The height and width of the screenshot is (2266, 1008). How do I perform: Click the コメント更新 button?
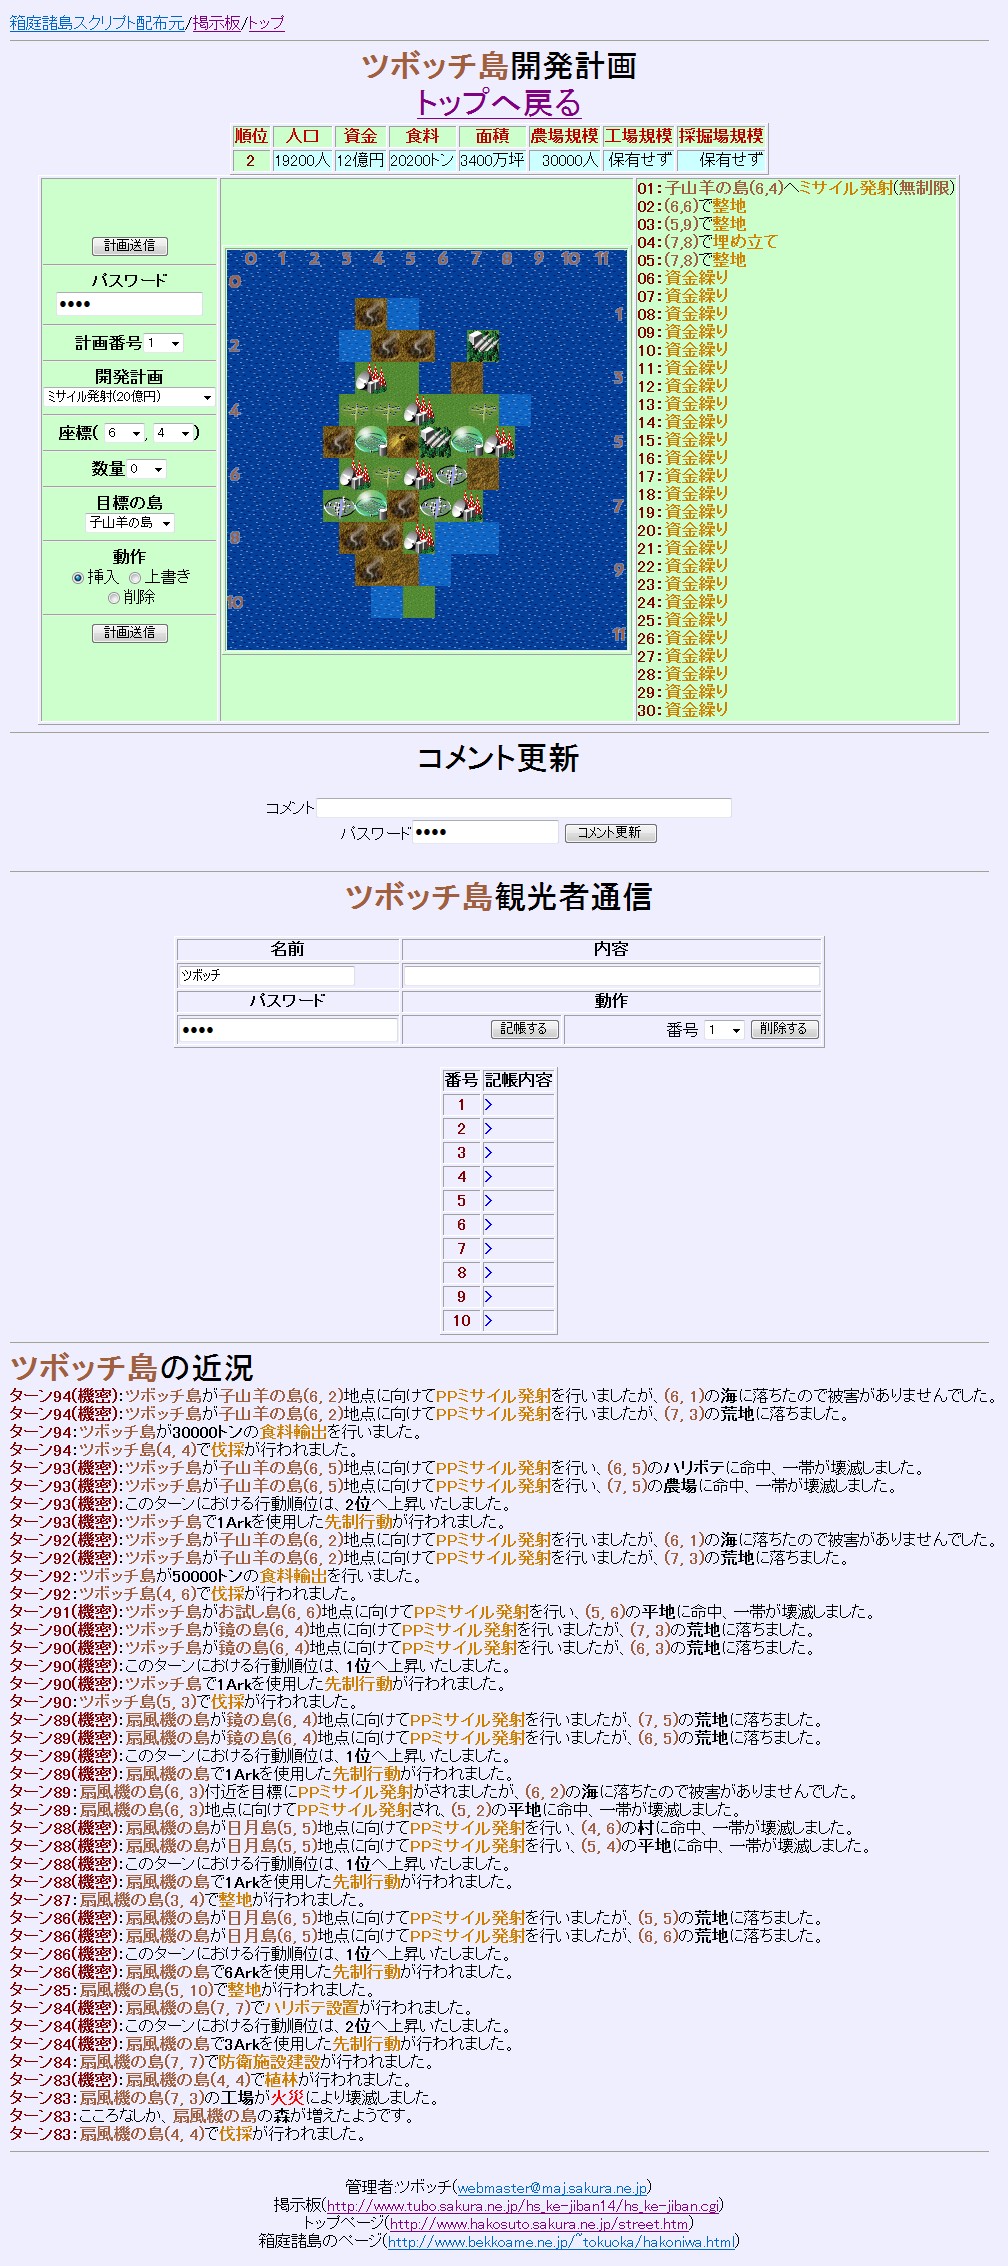tap(611, 833)
